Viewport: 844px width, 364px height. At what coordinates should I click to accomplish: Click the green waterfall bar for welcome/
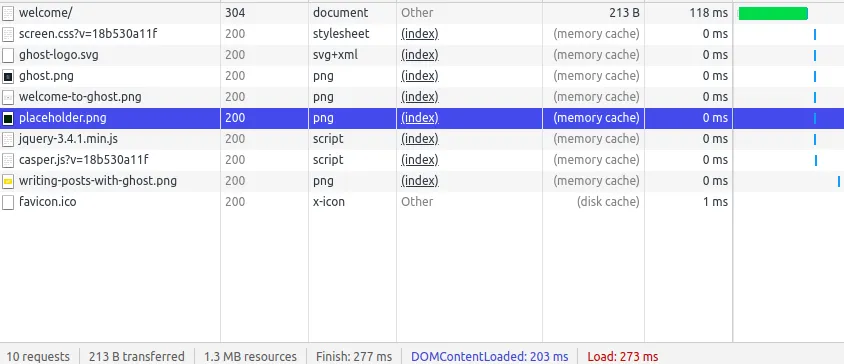tap(773, 13)
